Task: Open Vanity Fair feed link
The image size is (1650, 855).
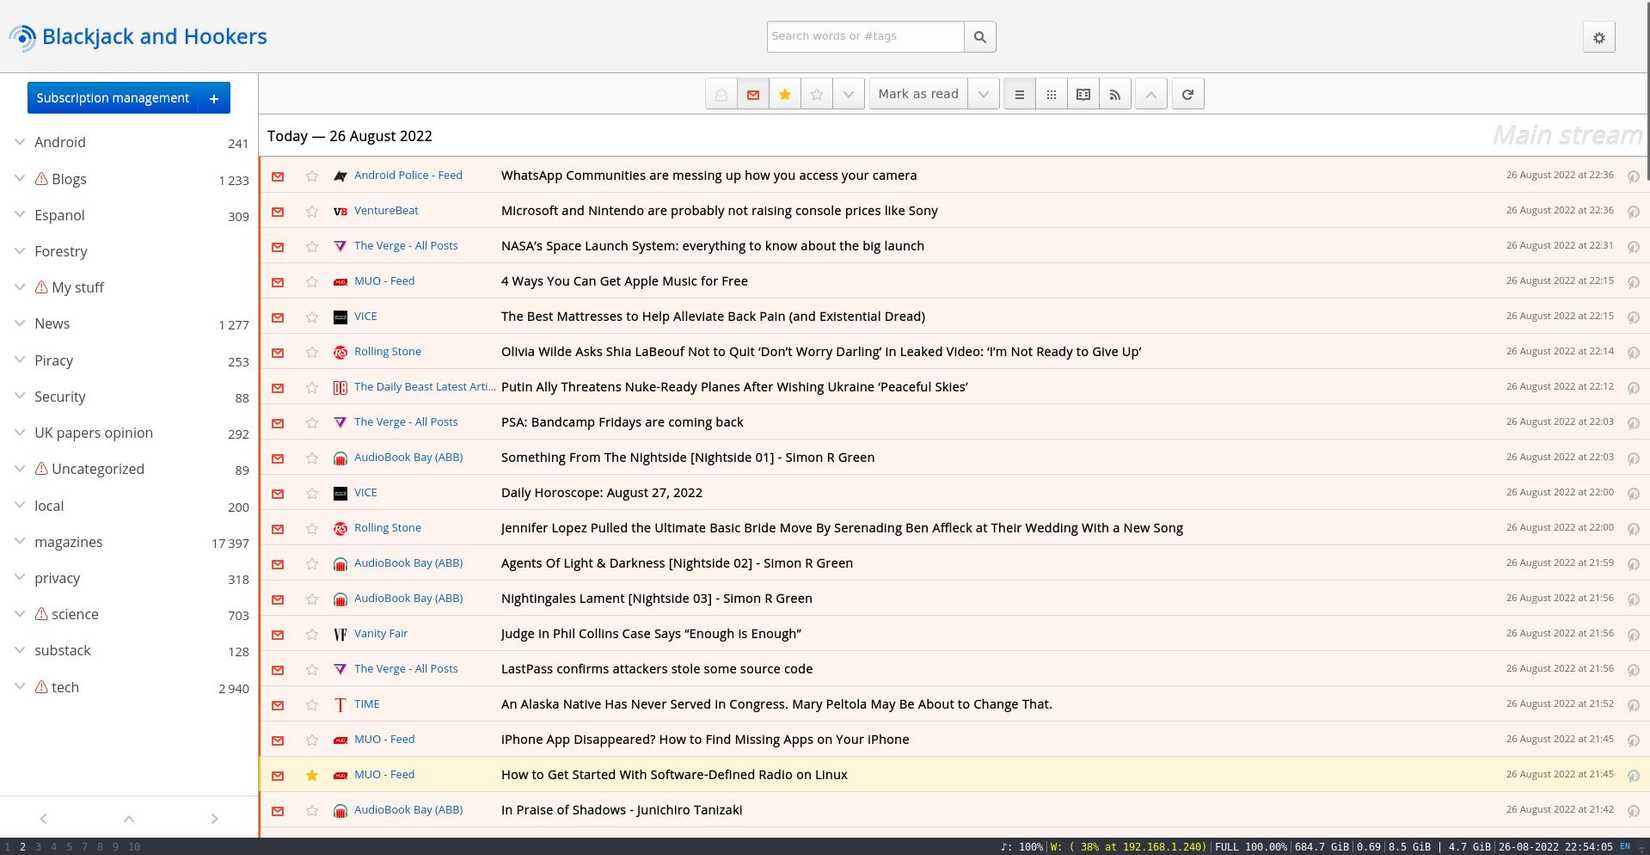Action: click(x=381, y=633)
